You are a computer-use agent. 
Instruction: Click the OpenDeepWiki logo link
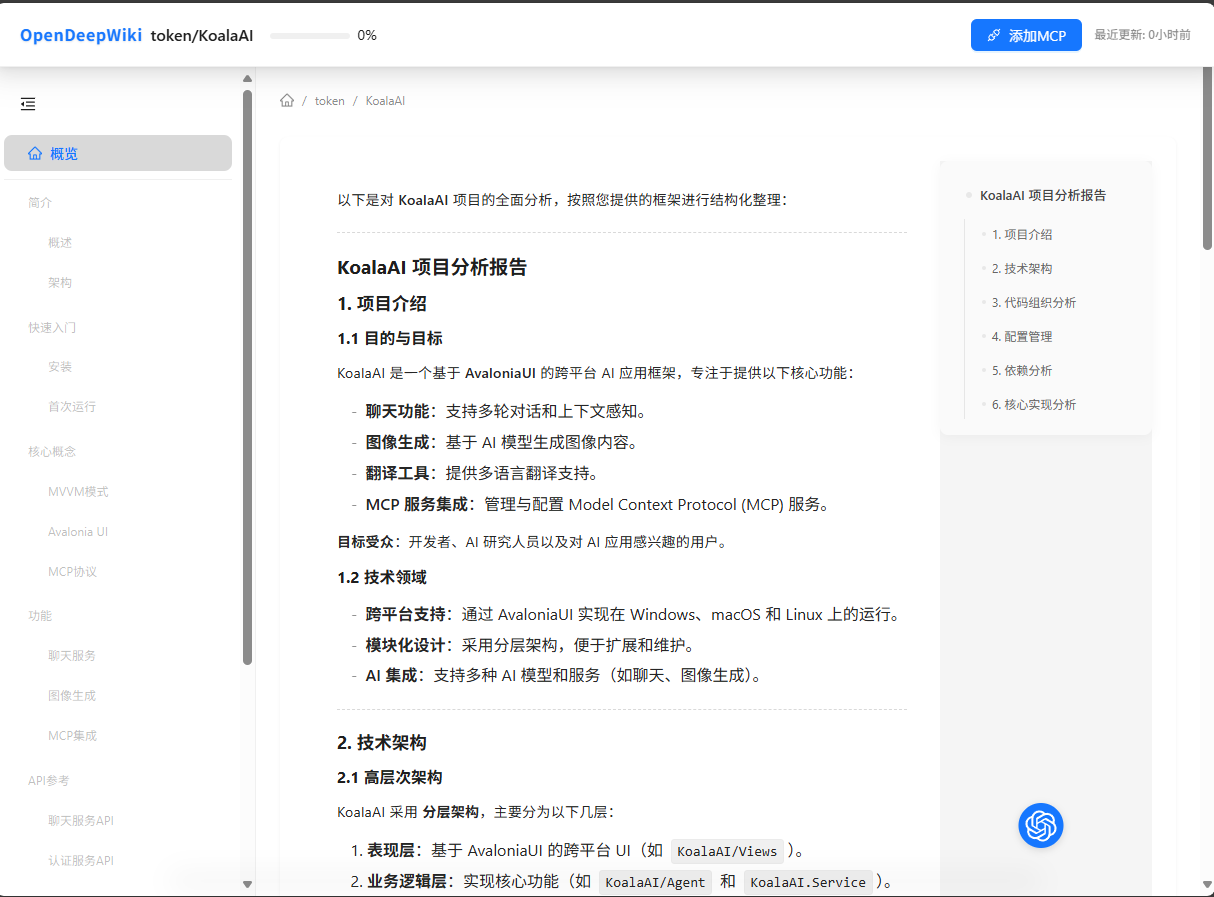pos(81,35)
